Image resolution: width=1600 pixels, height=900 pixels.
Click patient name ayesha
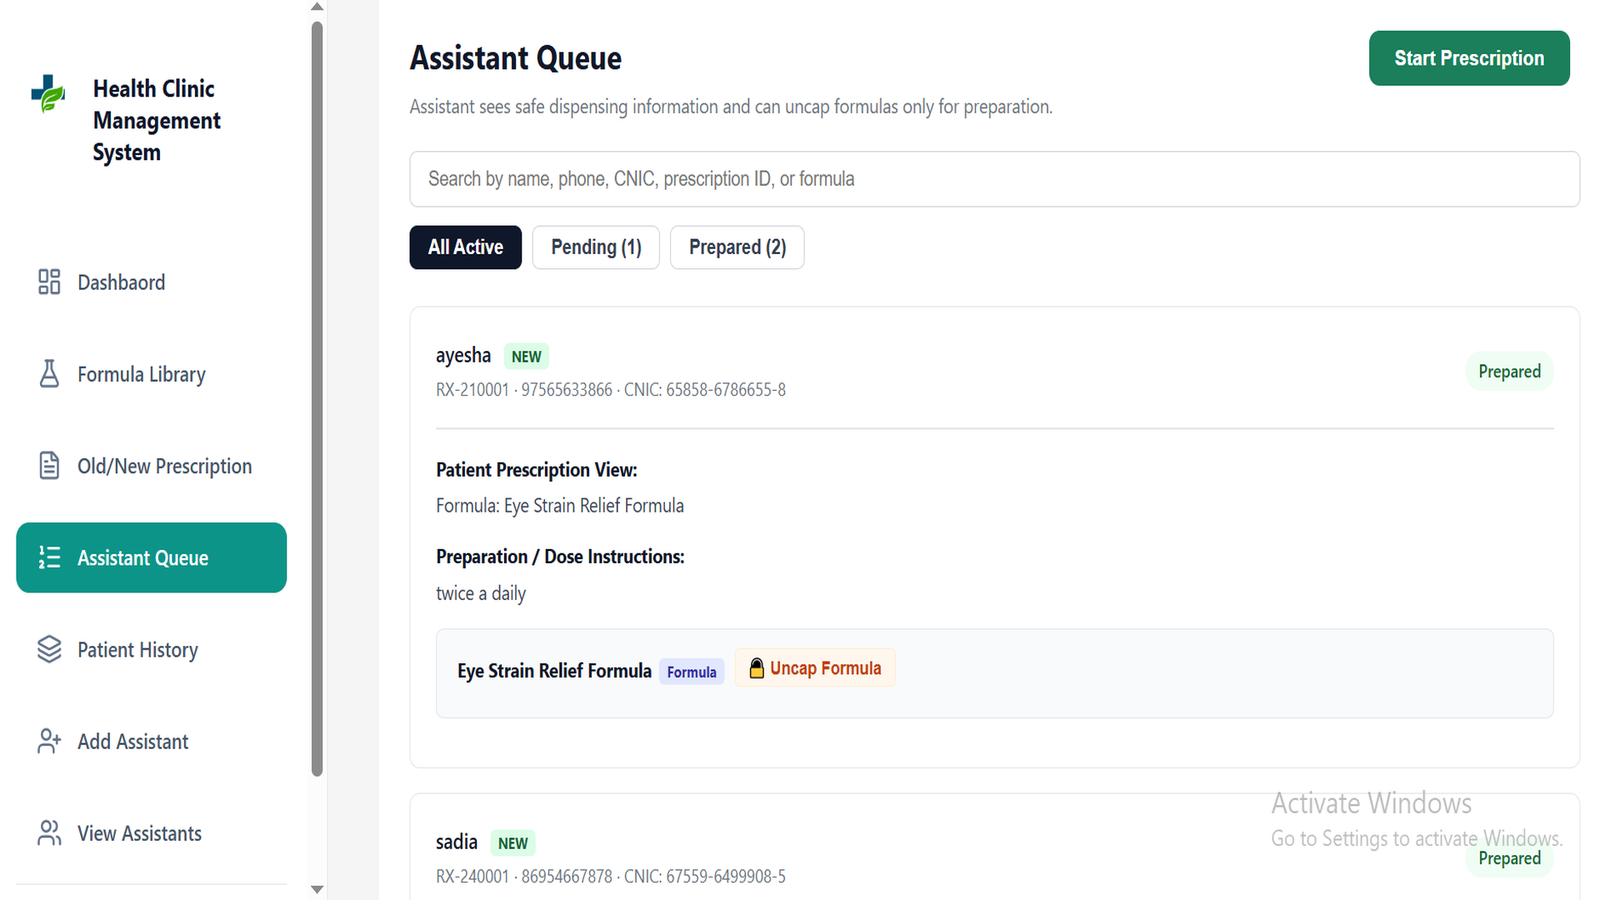[x=463, y=355]
